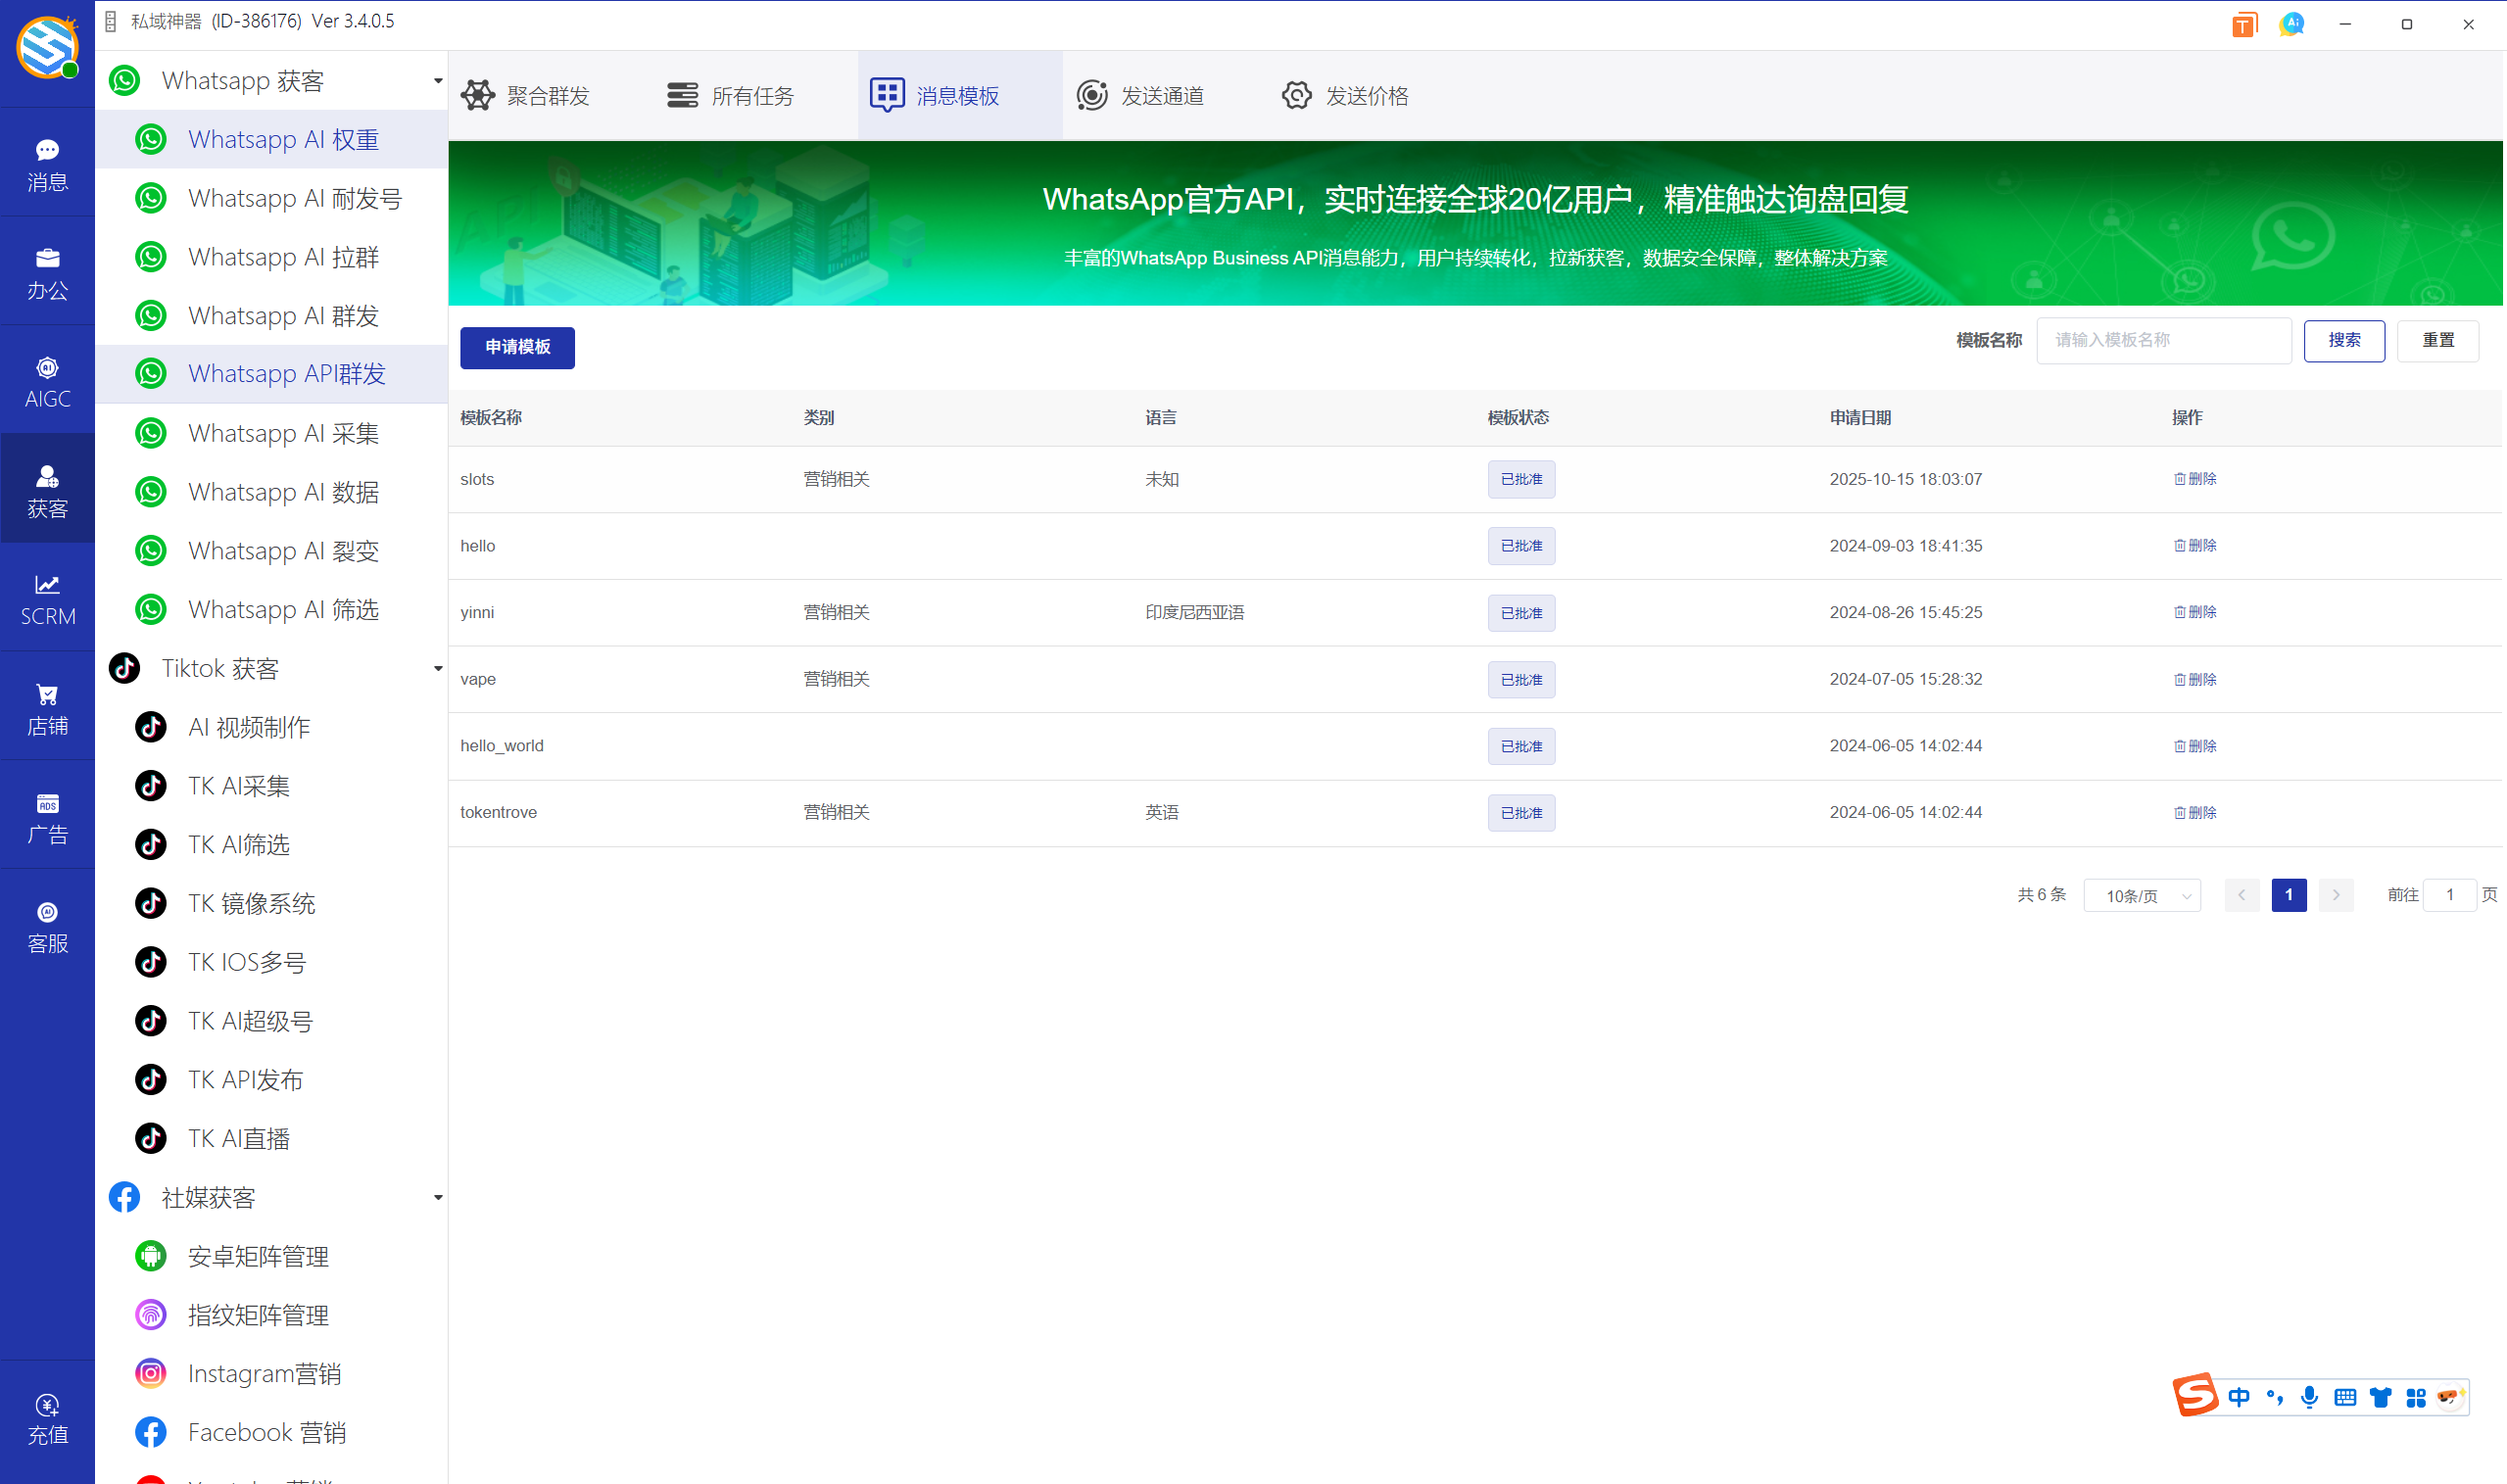The height and width of the screenshot is (1484, 2507).
Task: Click the orange T icon in title bar
Action: pos(2244,25)
